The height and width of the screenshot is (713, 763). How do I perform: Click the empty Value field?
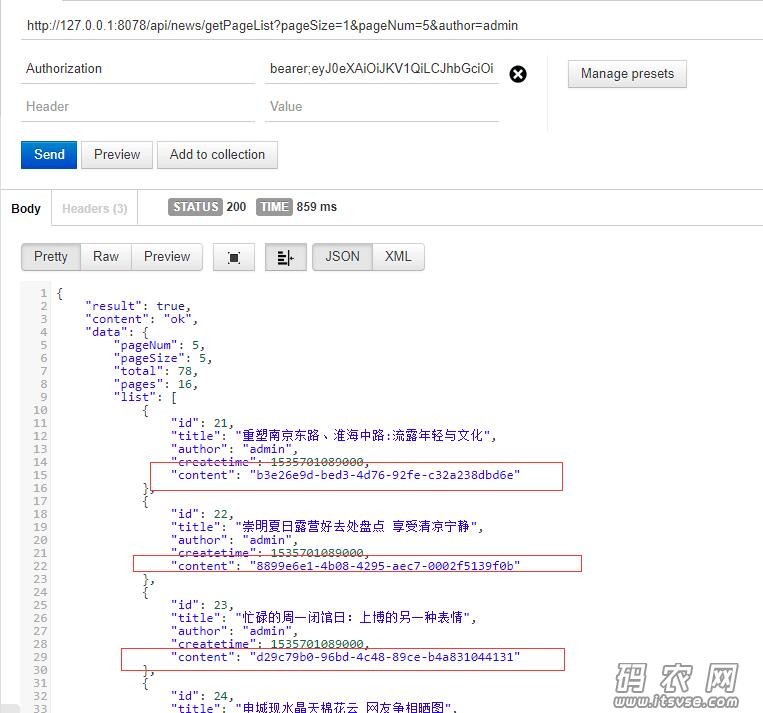382,107
